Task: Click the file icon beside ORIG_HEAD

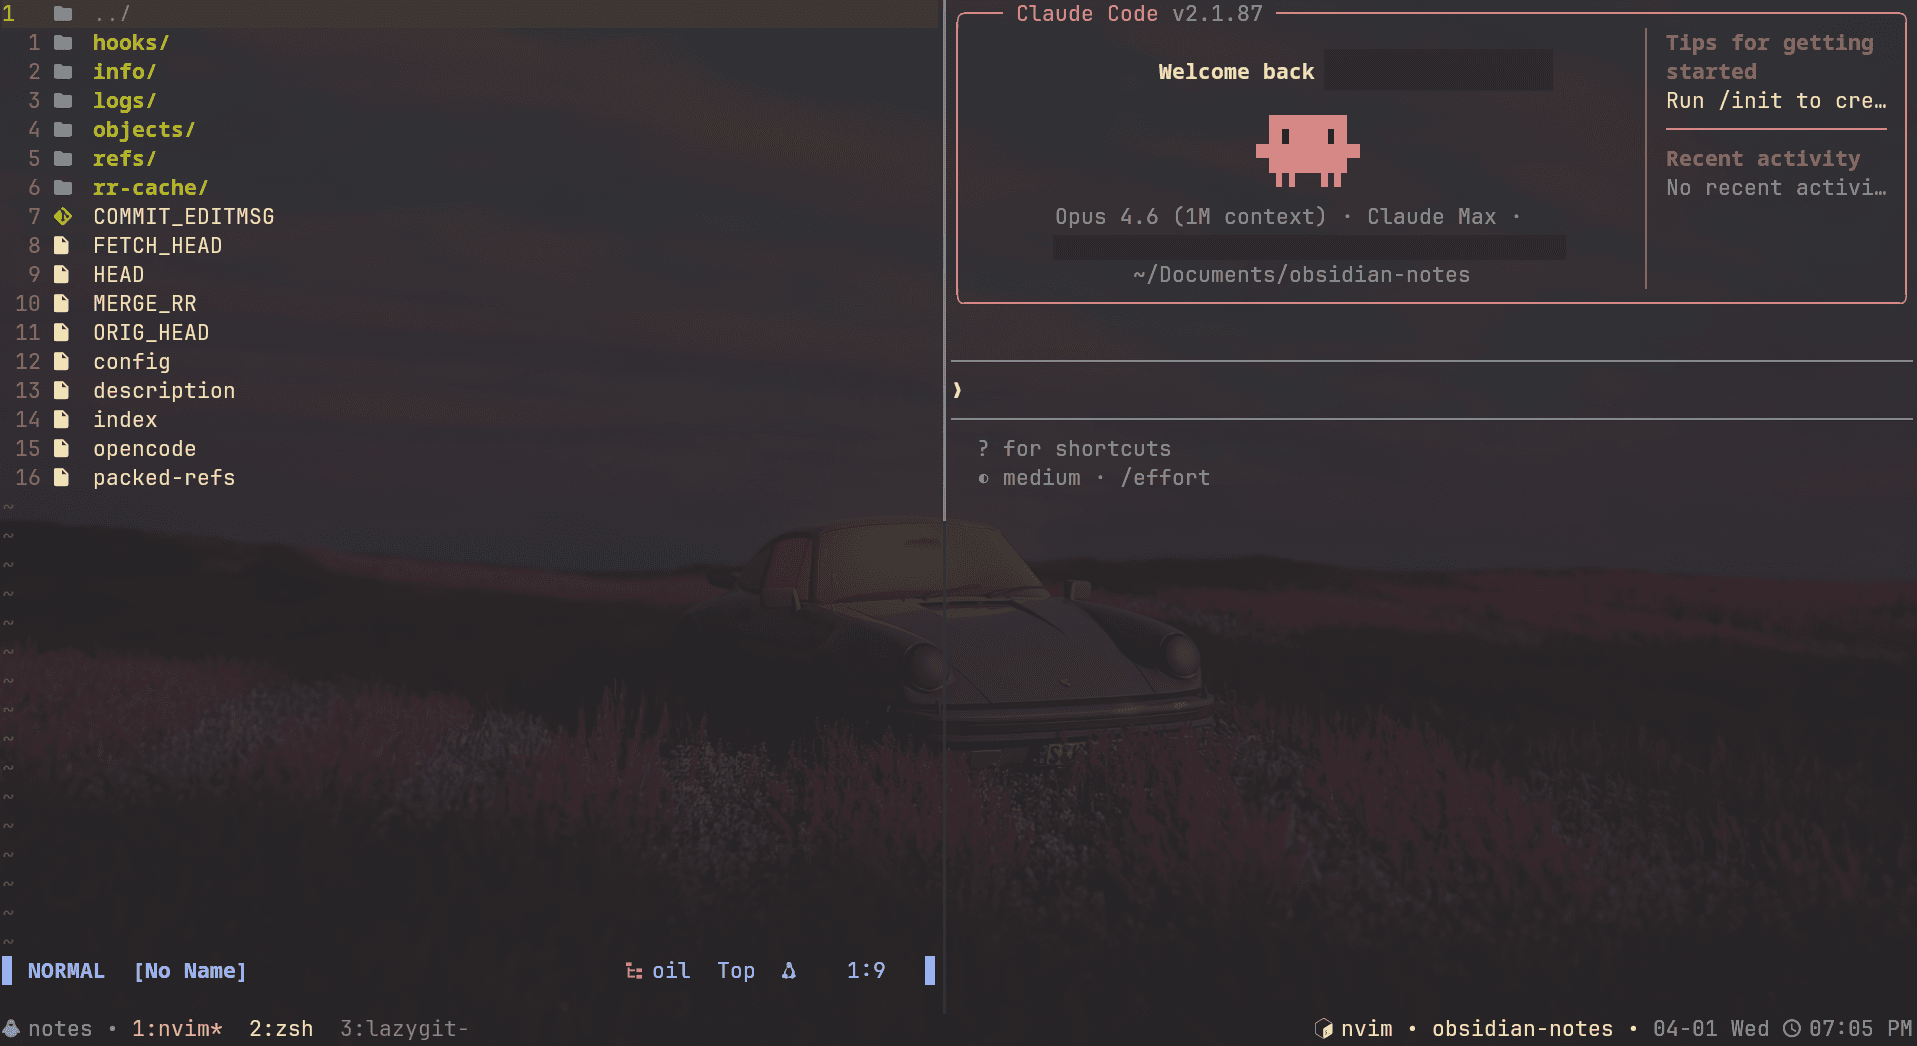Action: [x=62, y=333]
